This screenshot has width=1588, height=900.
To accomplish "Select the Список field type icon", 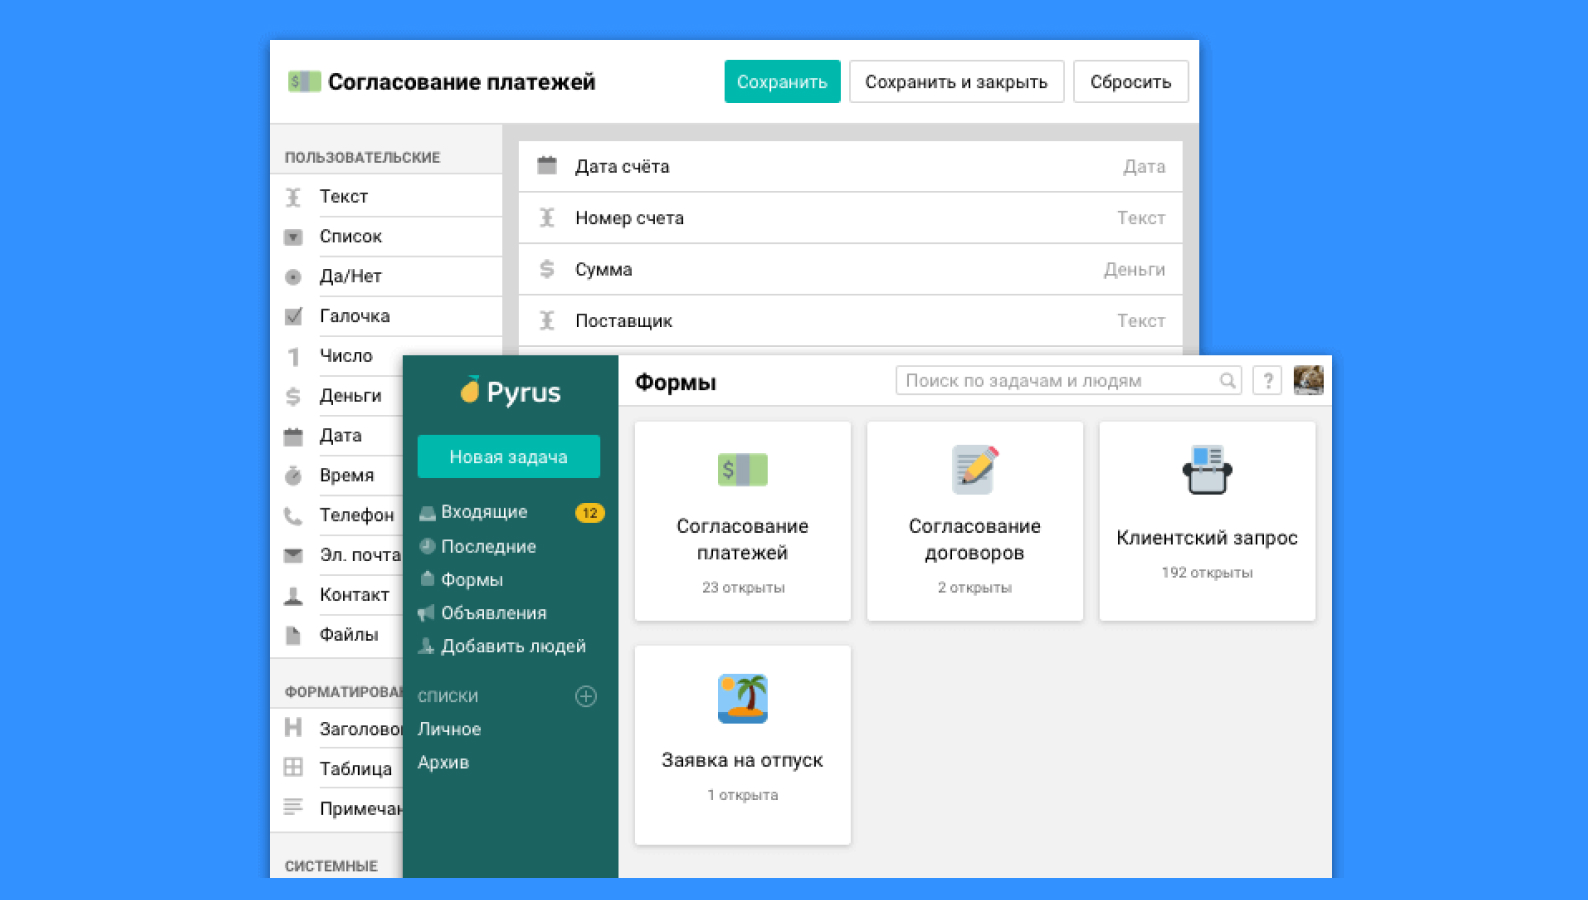I will (x=293, y=237).
